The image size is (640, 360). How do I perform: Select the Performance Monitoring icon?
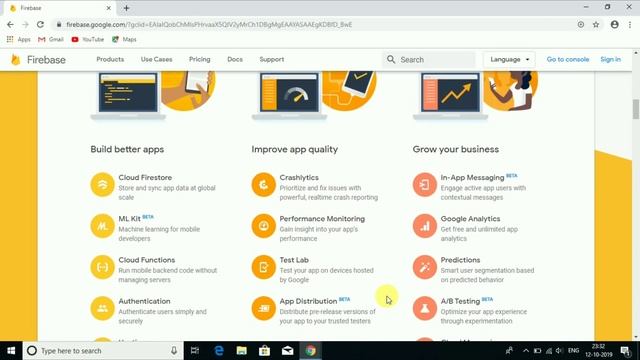click(264, 226)
